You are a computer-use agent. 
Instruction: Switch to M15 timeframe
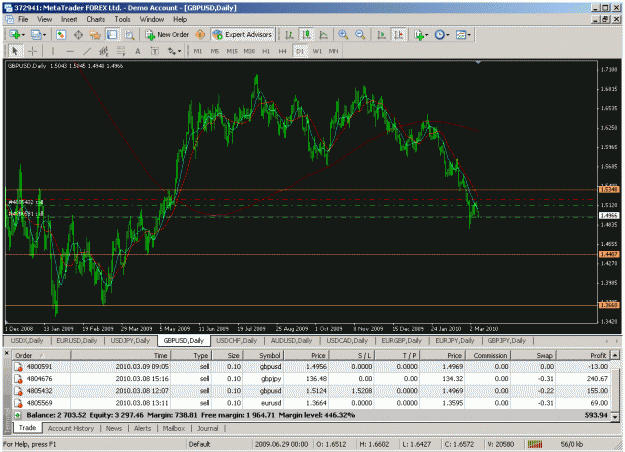click(232, 51)
